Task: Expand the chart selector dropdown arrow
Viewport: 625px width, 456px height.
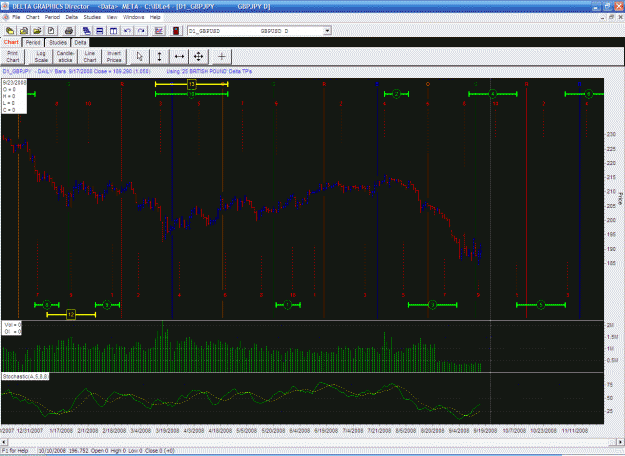Action: click(327, 31)
